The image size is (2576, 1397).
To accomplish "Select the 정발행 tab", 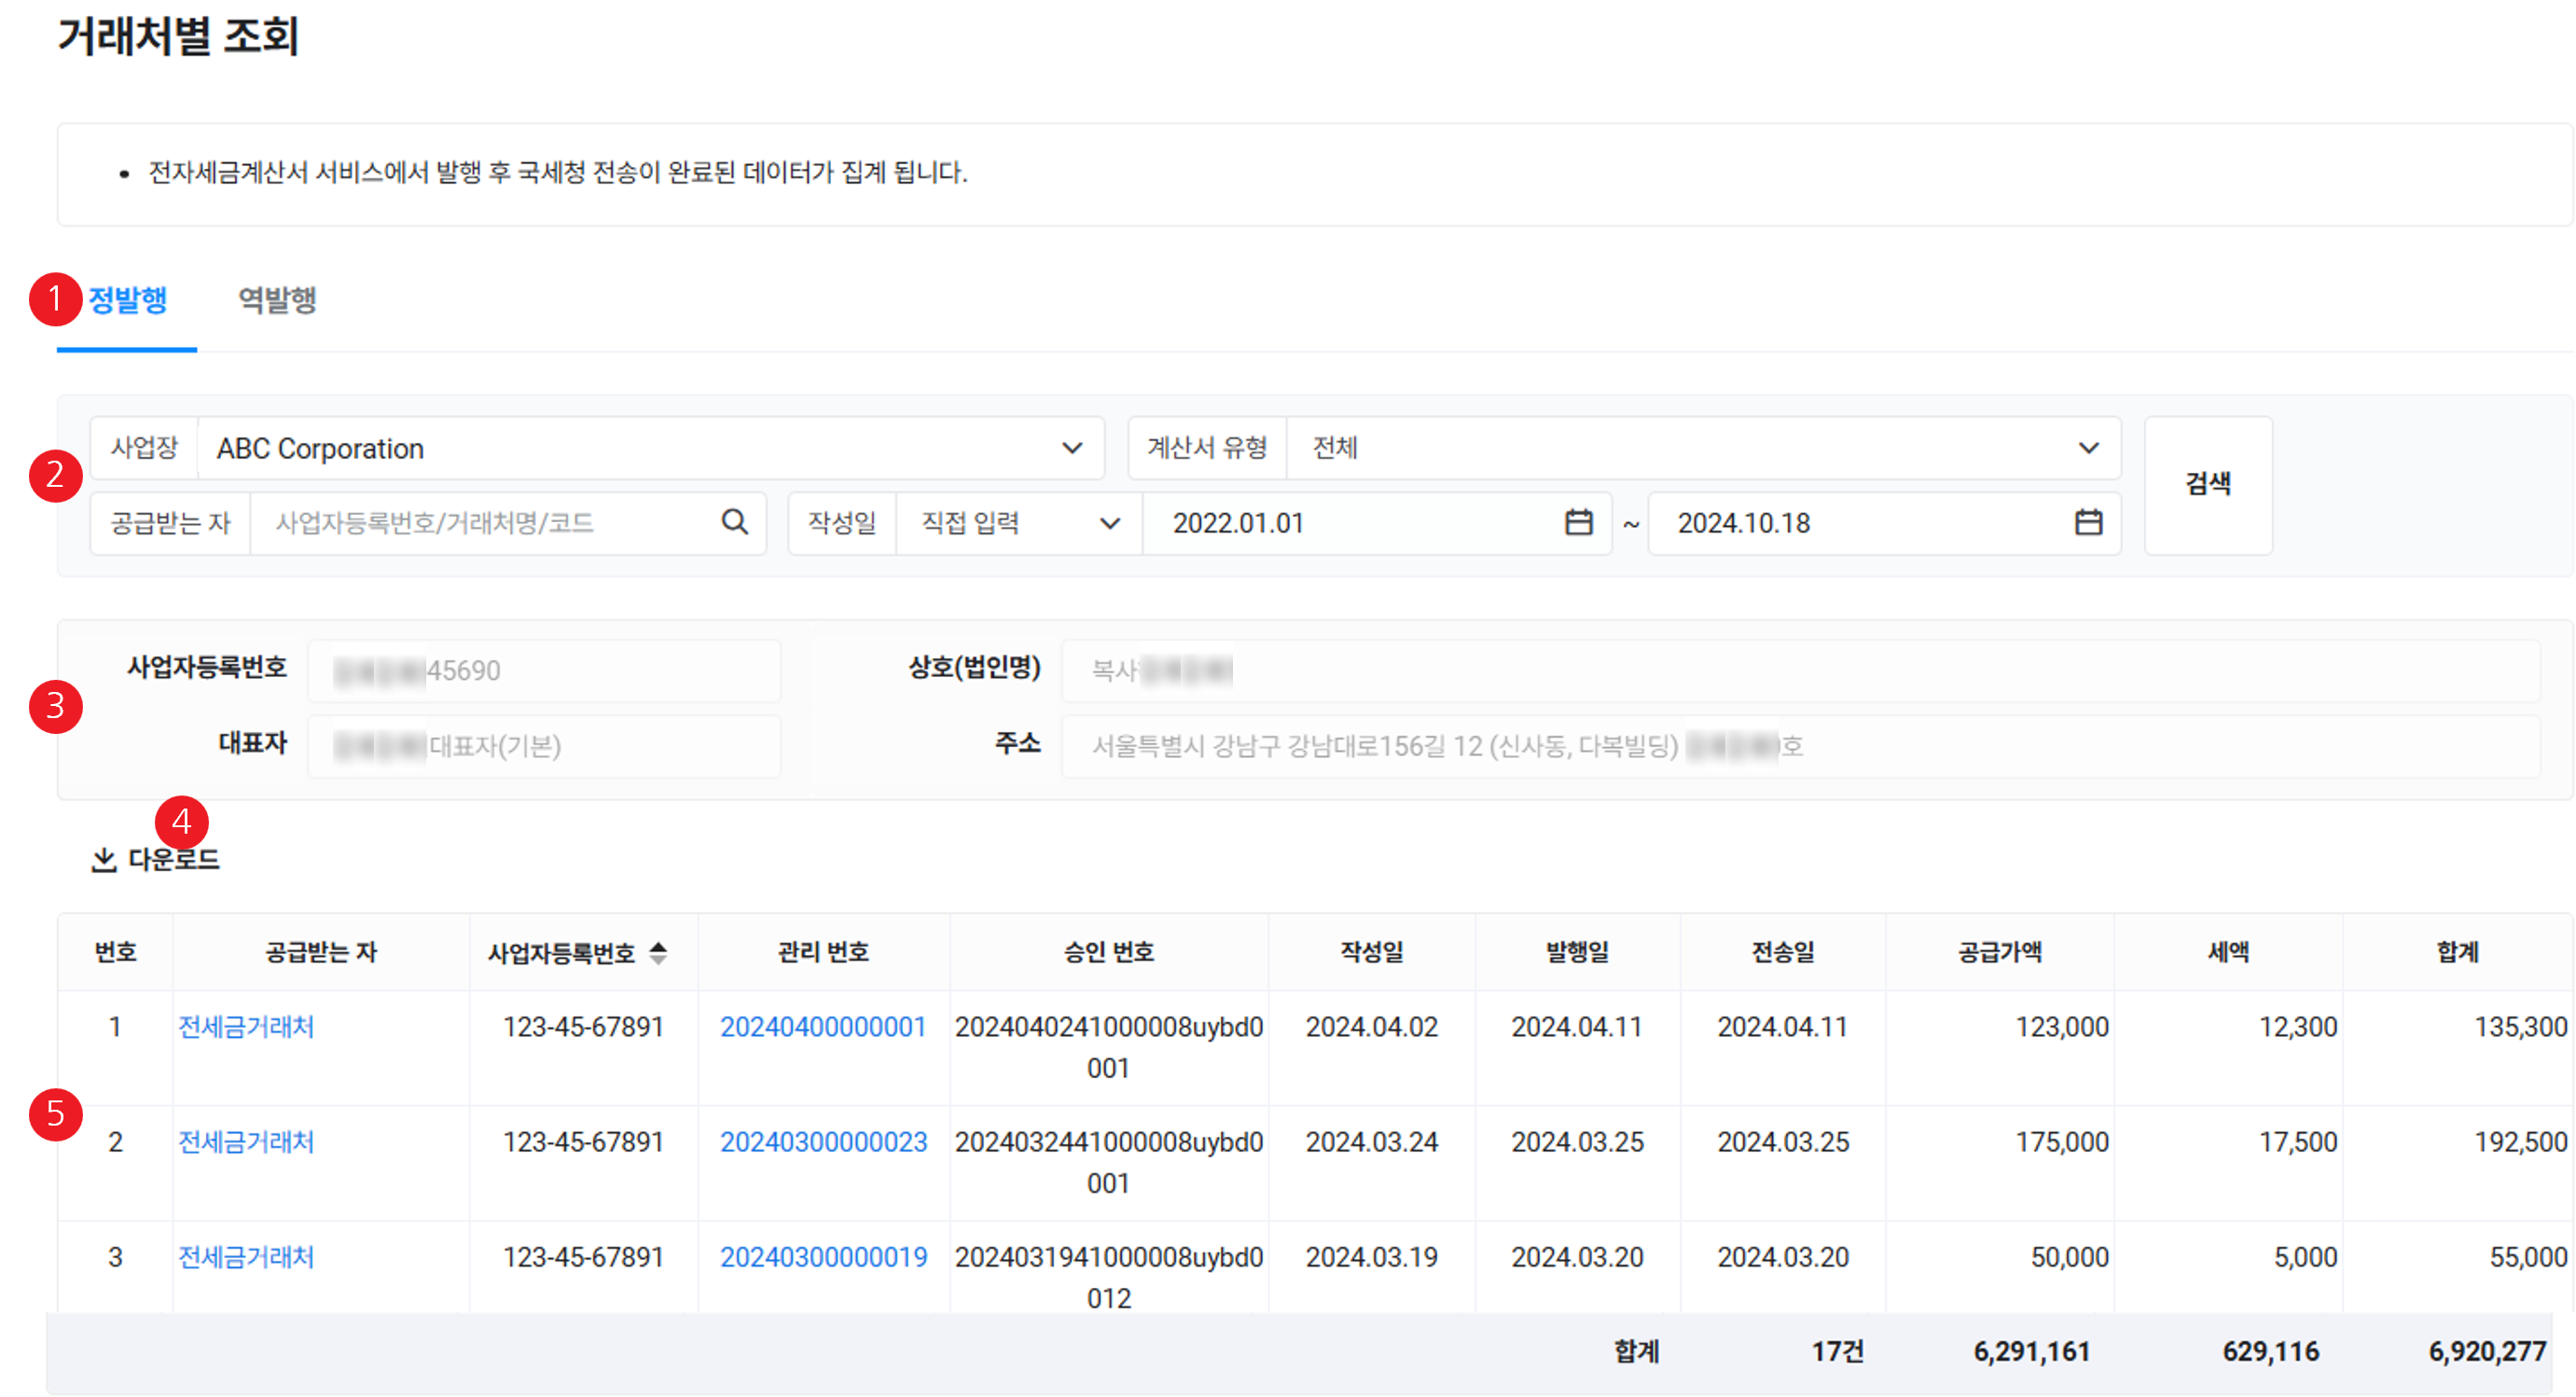I will click(x=128, y=300).
